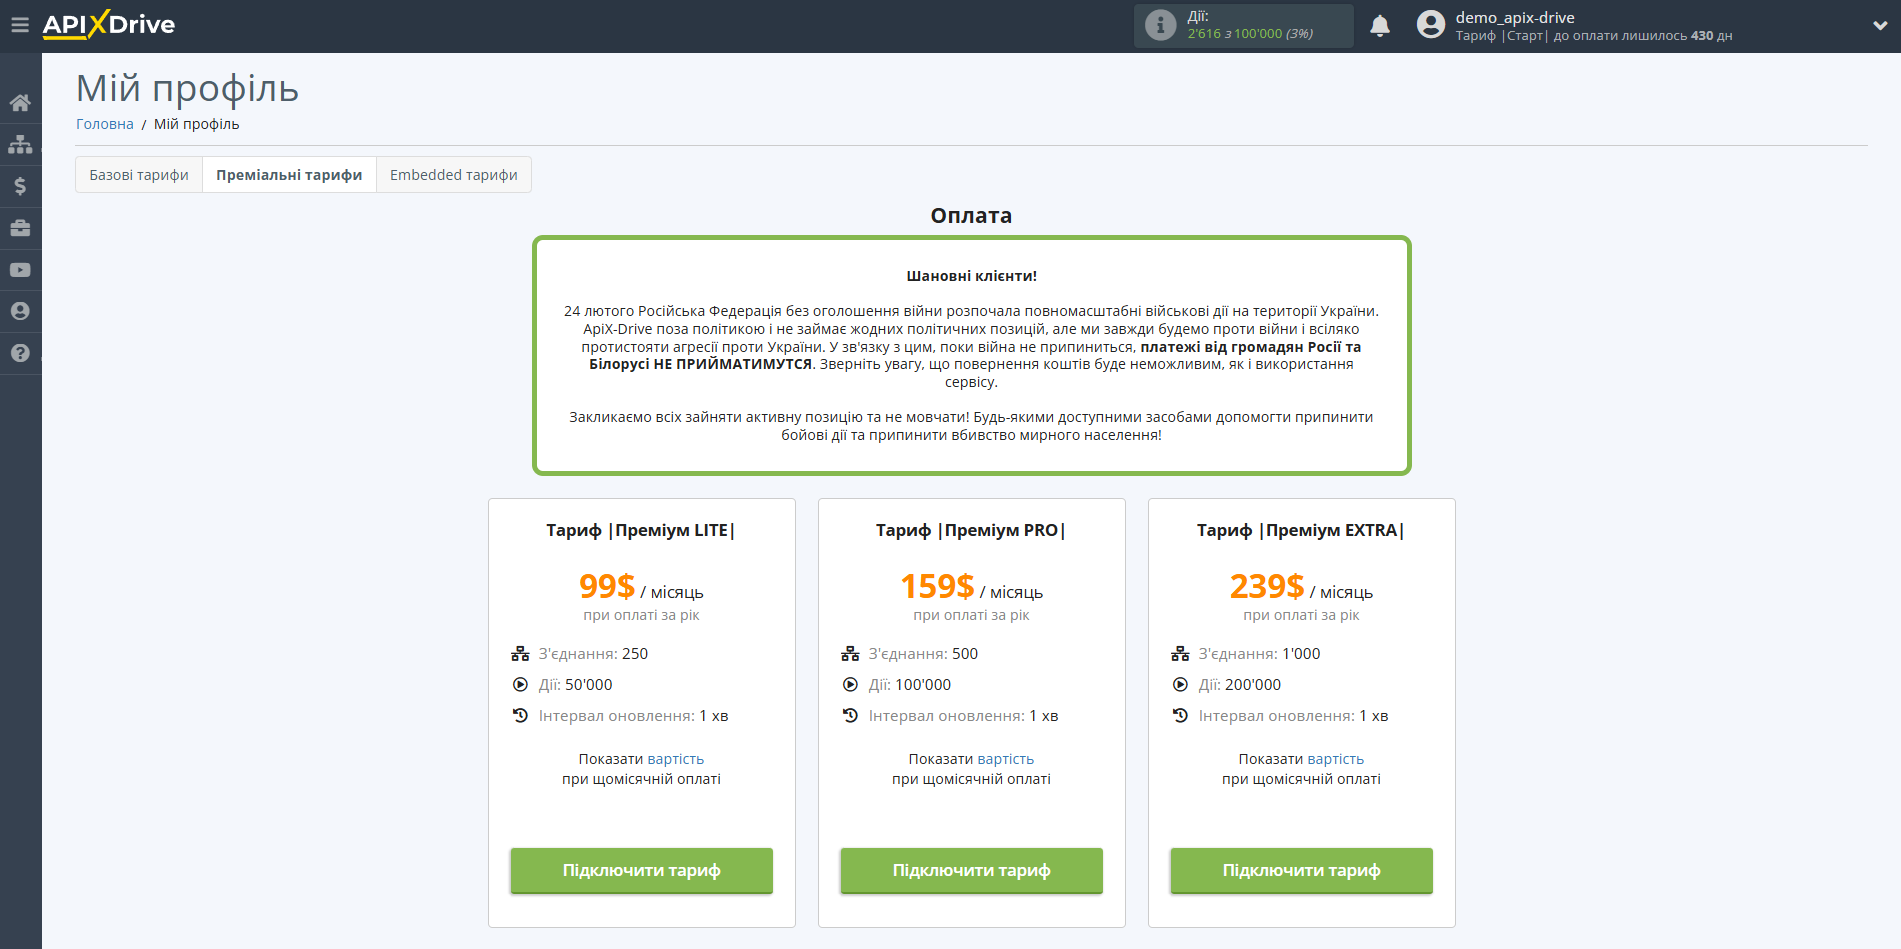Open the help question mark icon

click(20, 353)
